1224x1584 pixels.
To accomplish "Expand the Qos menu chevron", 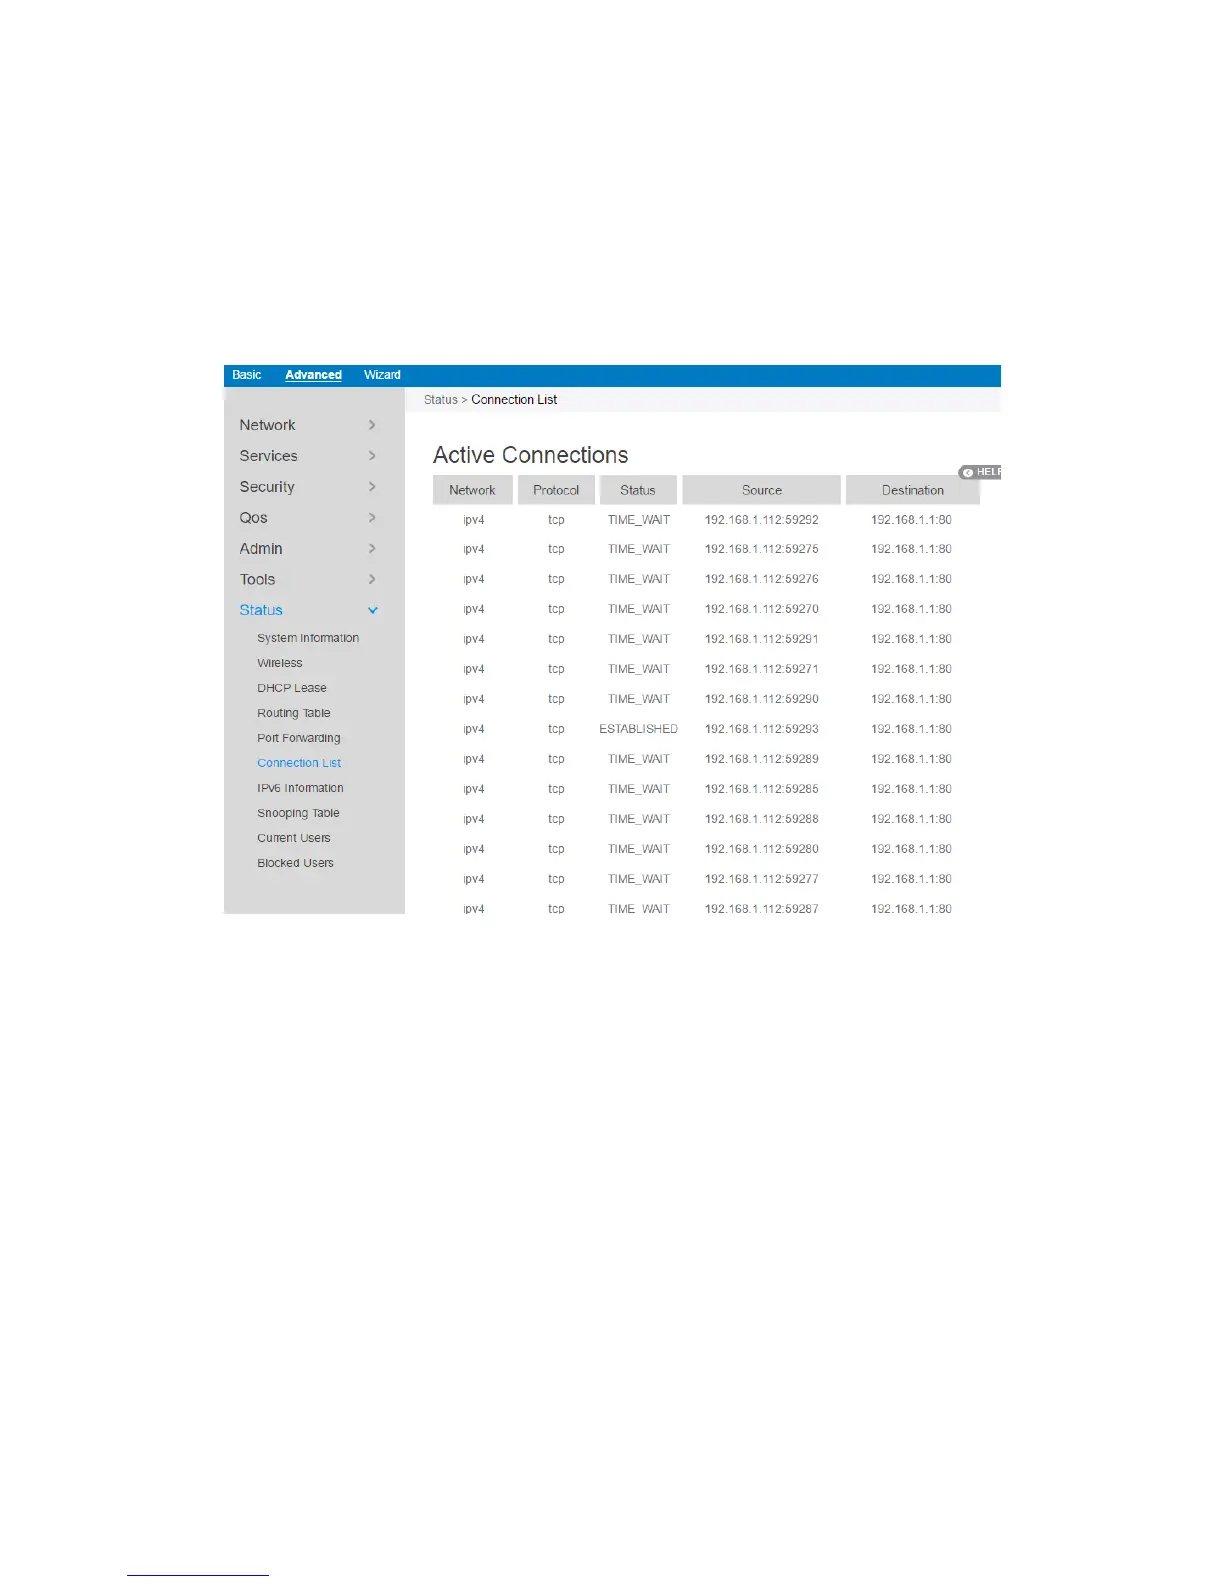I will click(x=372, y=518).
